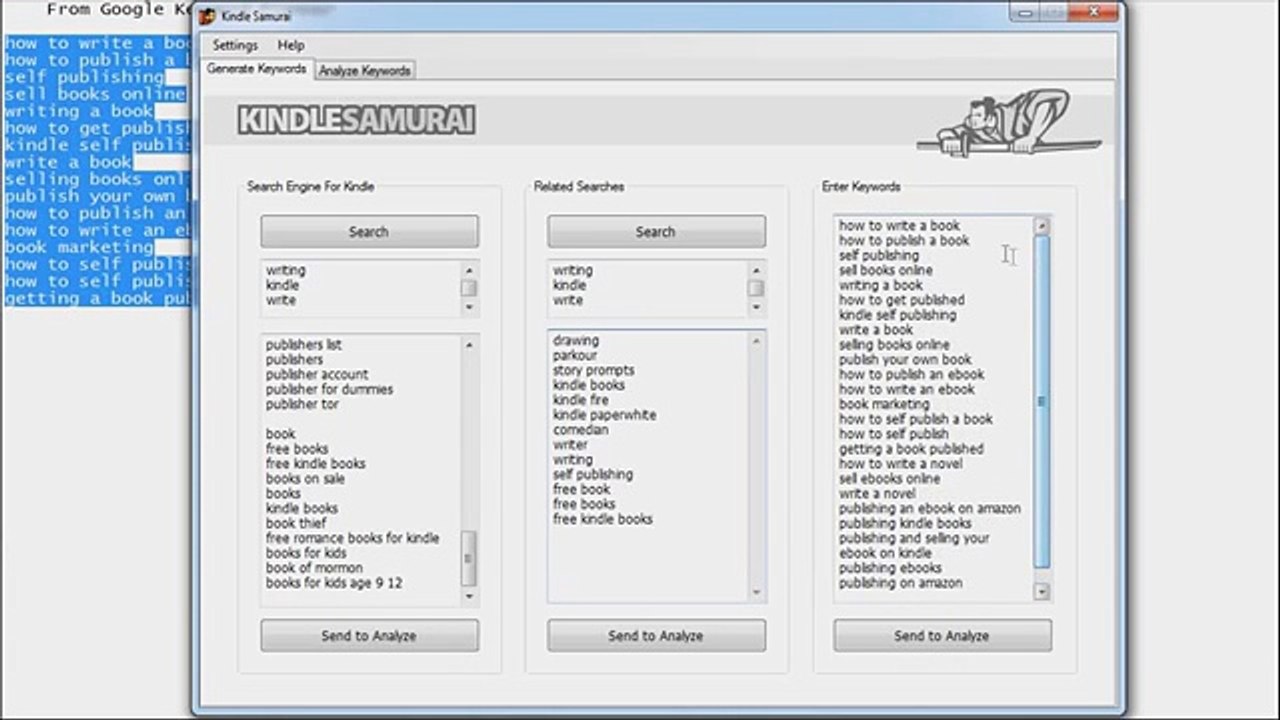1280x720 pixels.
Task: Click 'kindle' in Related Searches seed box
Action: pos(570,285)
